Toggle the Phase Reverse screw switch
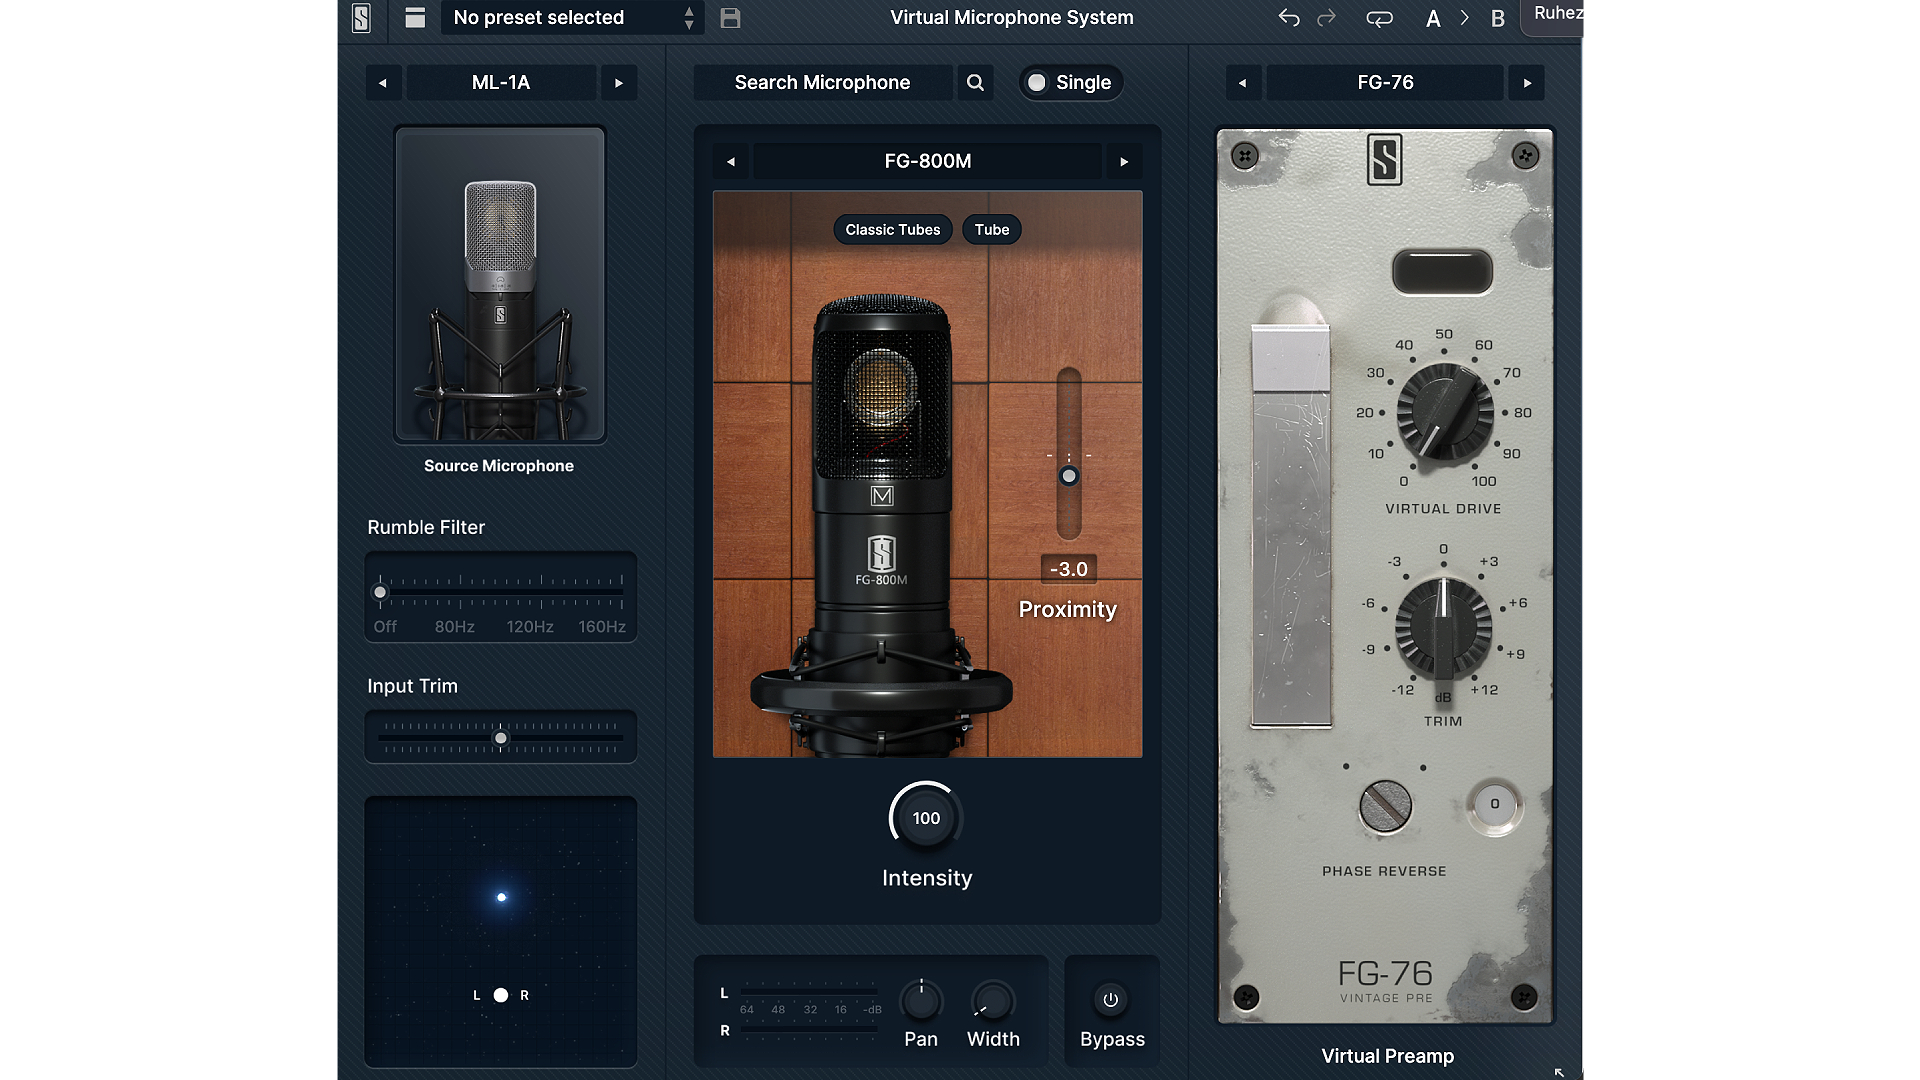This screenshot has width=1920, height=1080. (x=1385, y=806)
